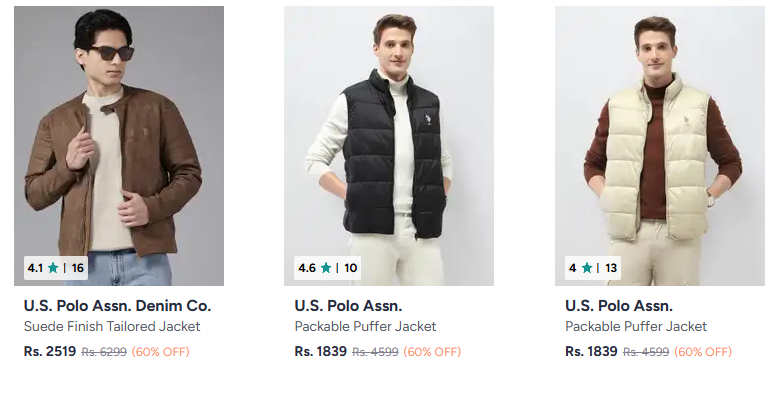The width and height of the screenshot is (773, 403).
Task: Click the 13 ratings count on the cream puffer jacket
Action: point(611,268)
